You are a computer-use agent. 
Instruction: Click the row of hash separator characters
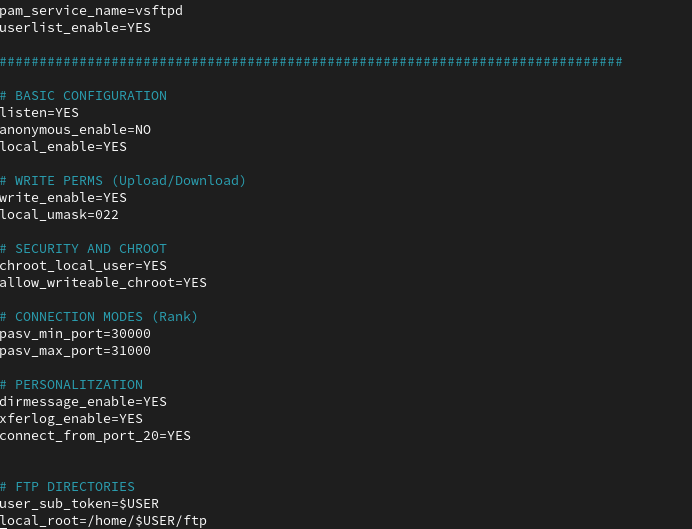pos(311,62)
